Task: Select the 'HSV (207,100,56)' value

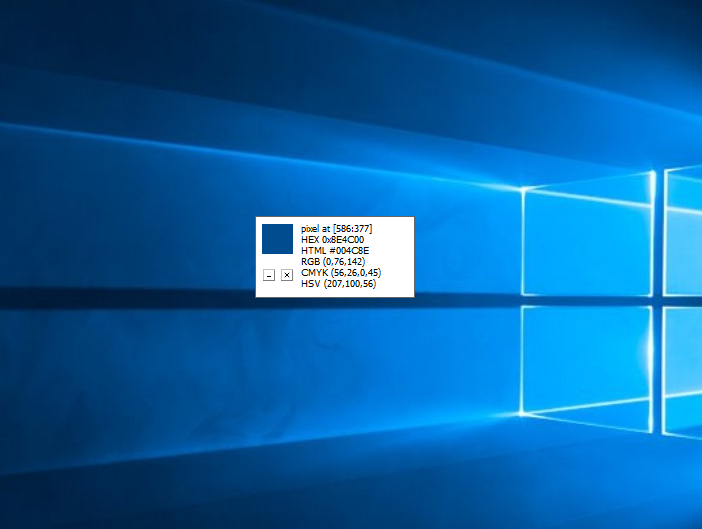Action: [338, 284]
